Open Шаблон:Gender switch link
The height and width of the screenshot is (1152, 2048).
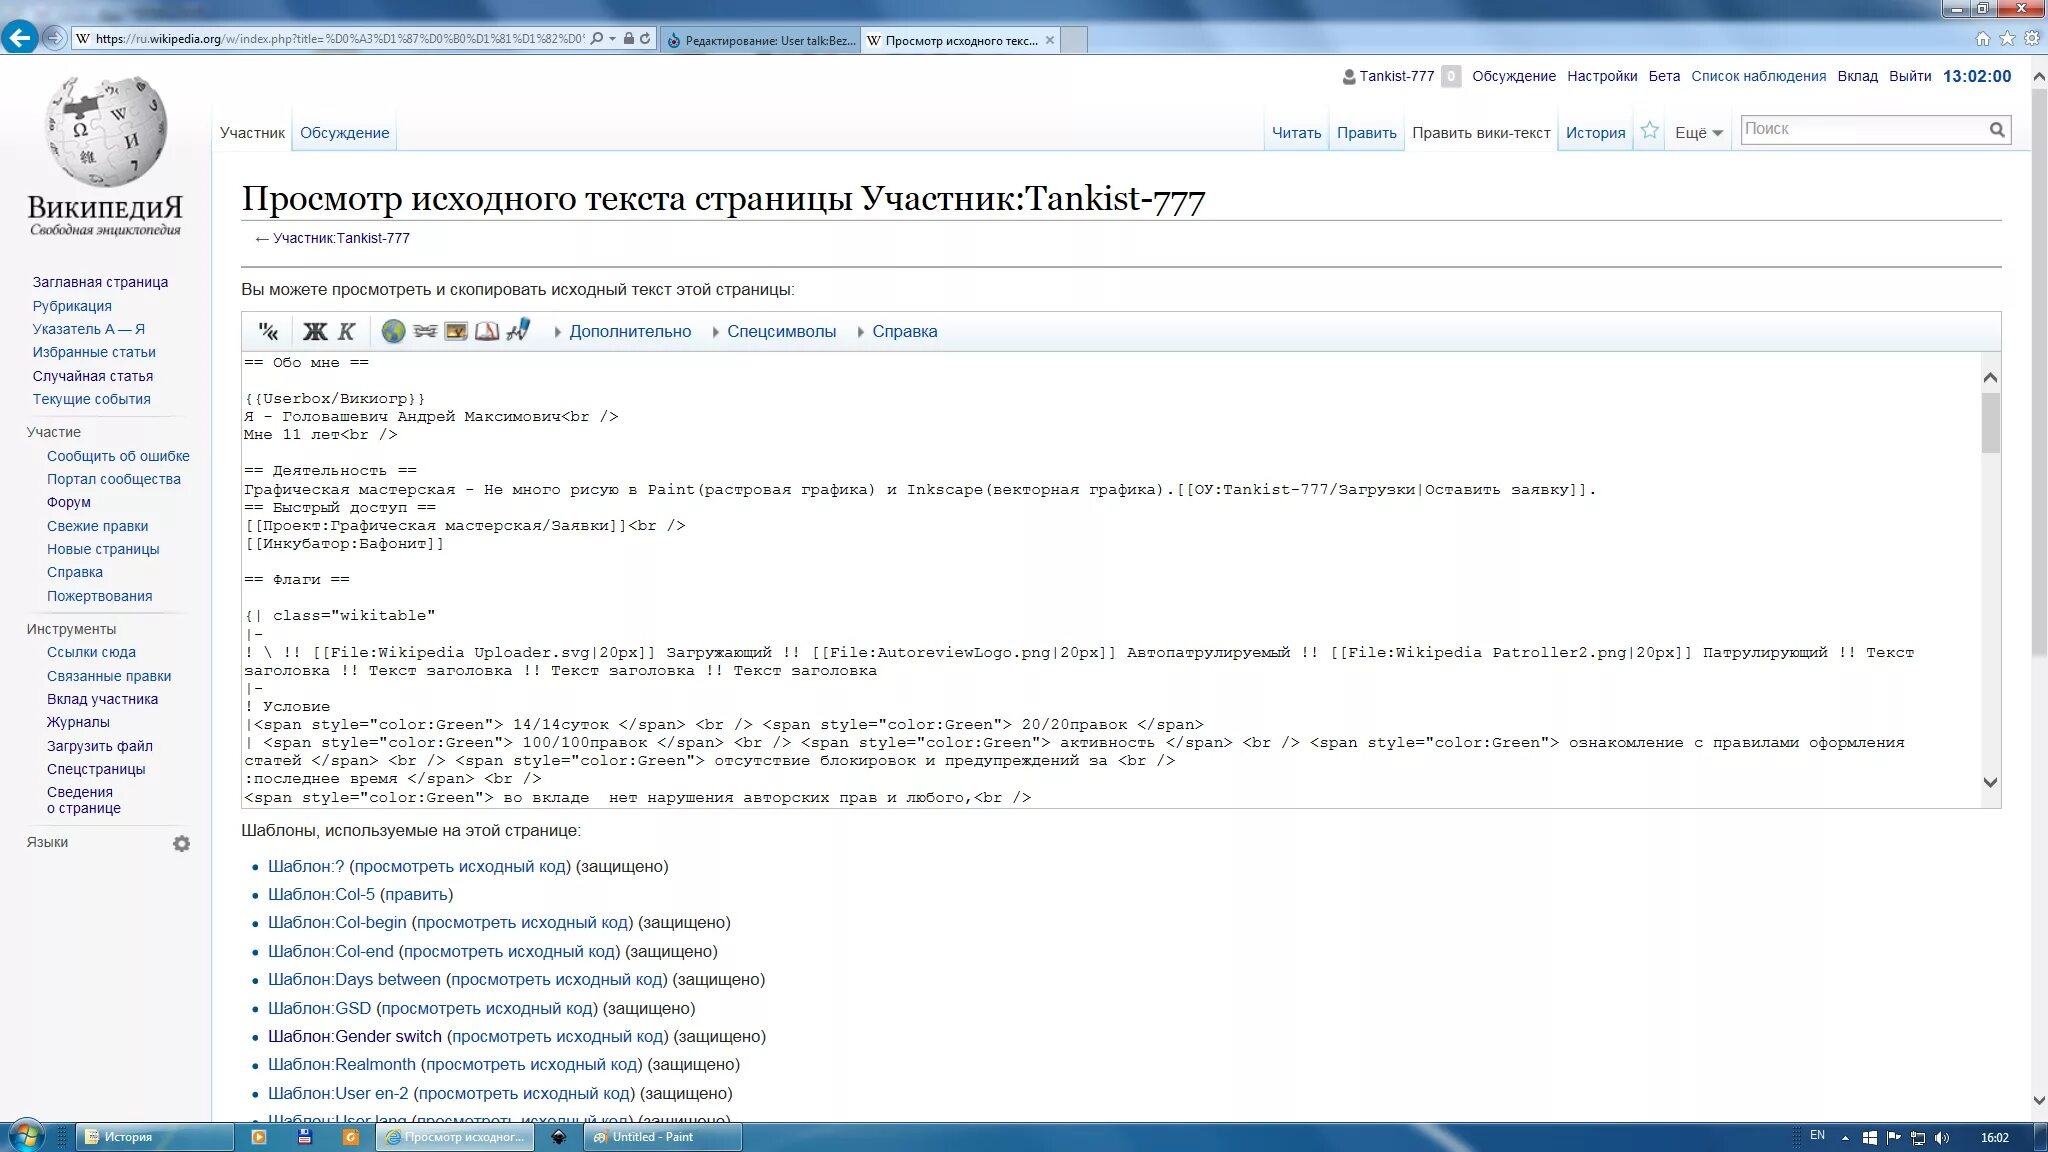354,1036
